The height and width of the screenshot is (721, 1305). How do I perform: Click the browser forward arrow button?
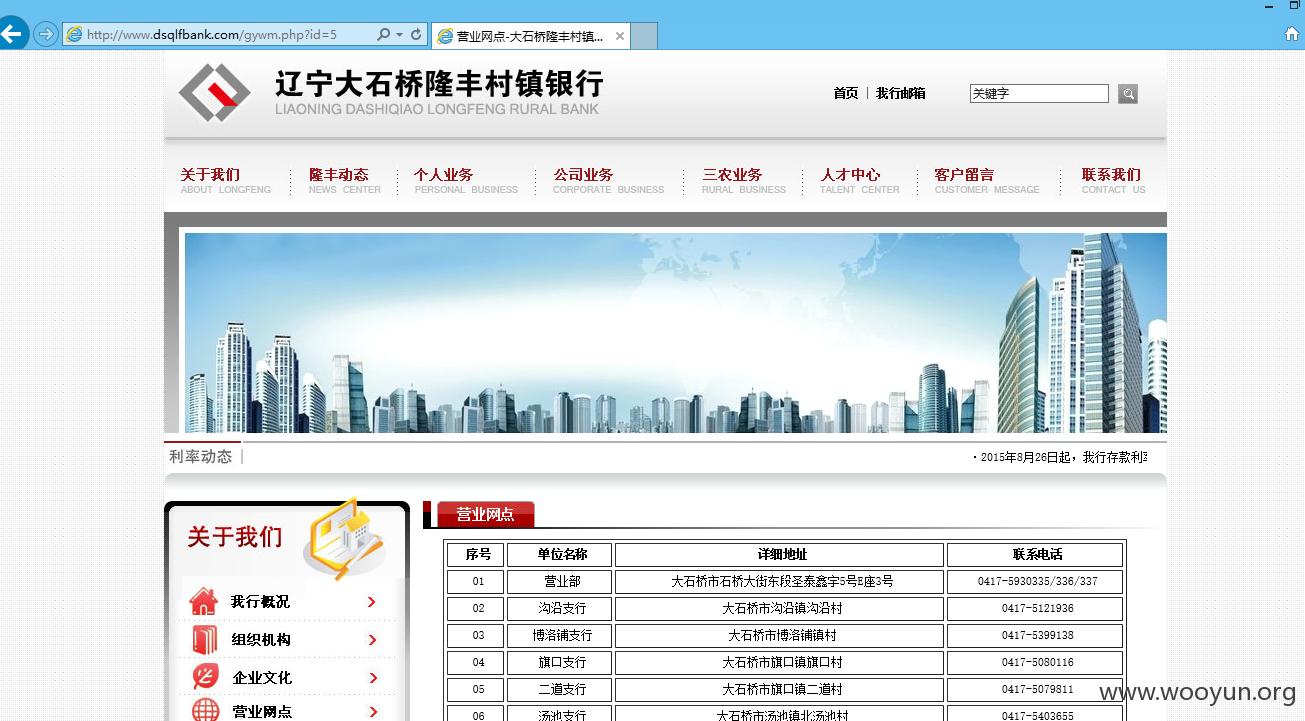46,34
